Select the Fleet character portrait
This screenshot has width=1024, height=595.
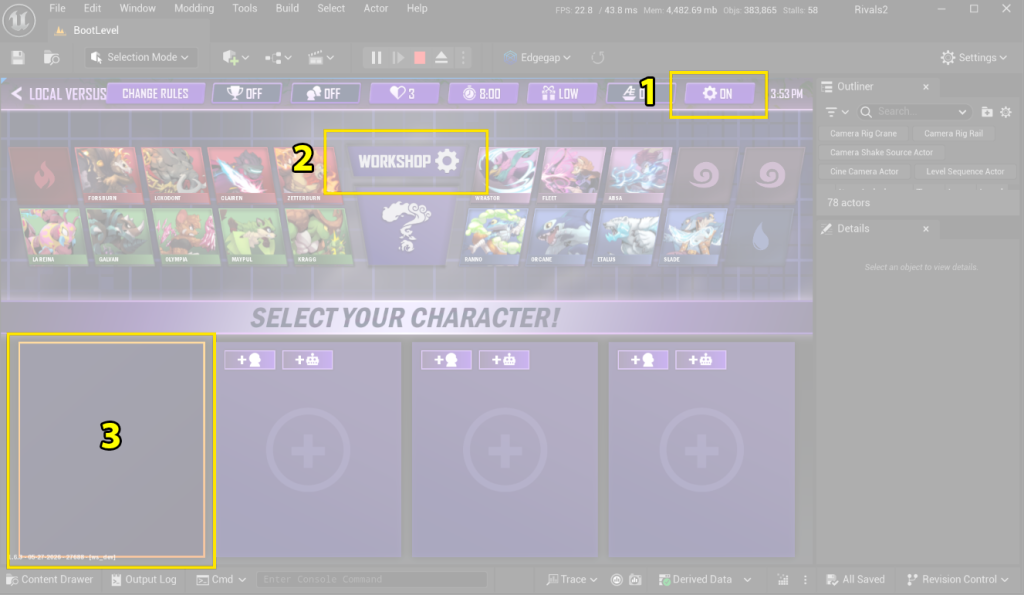point(573,175)
